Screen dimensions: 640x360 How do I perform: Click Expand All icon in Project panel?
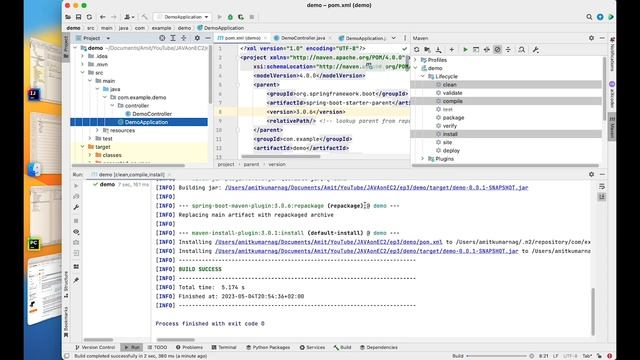173,38
